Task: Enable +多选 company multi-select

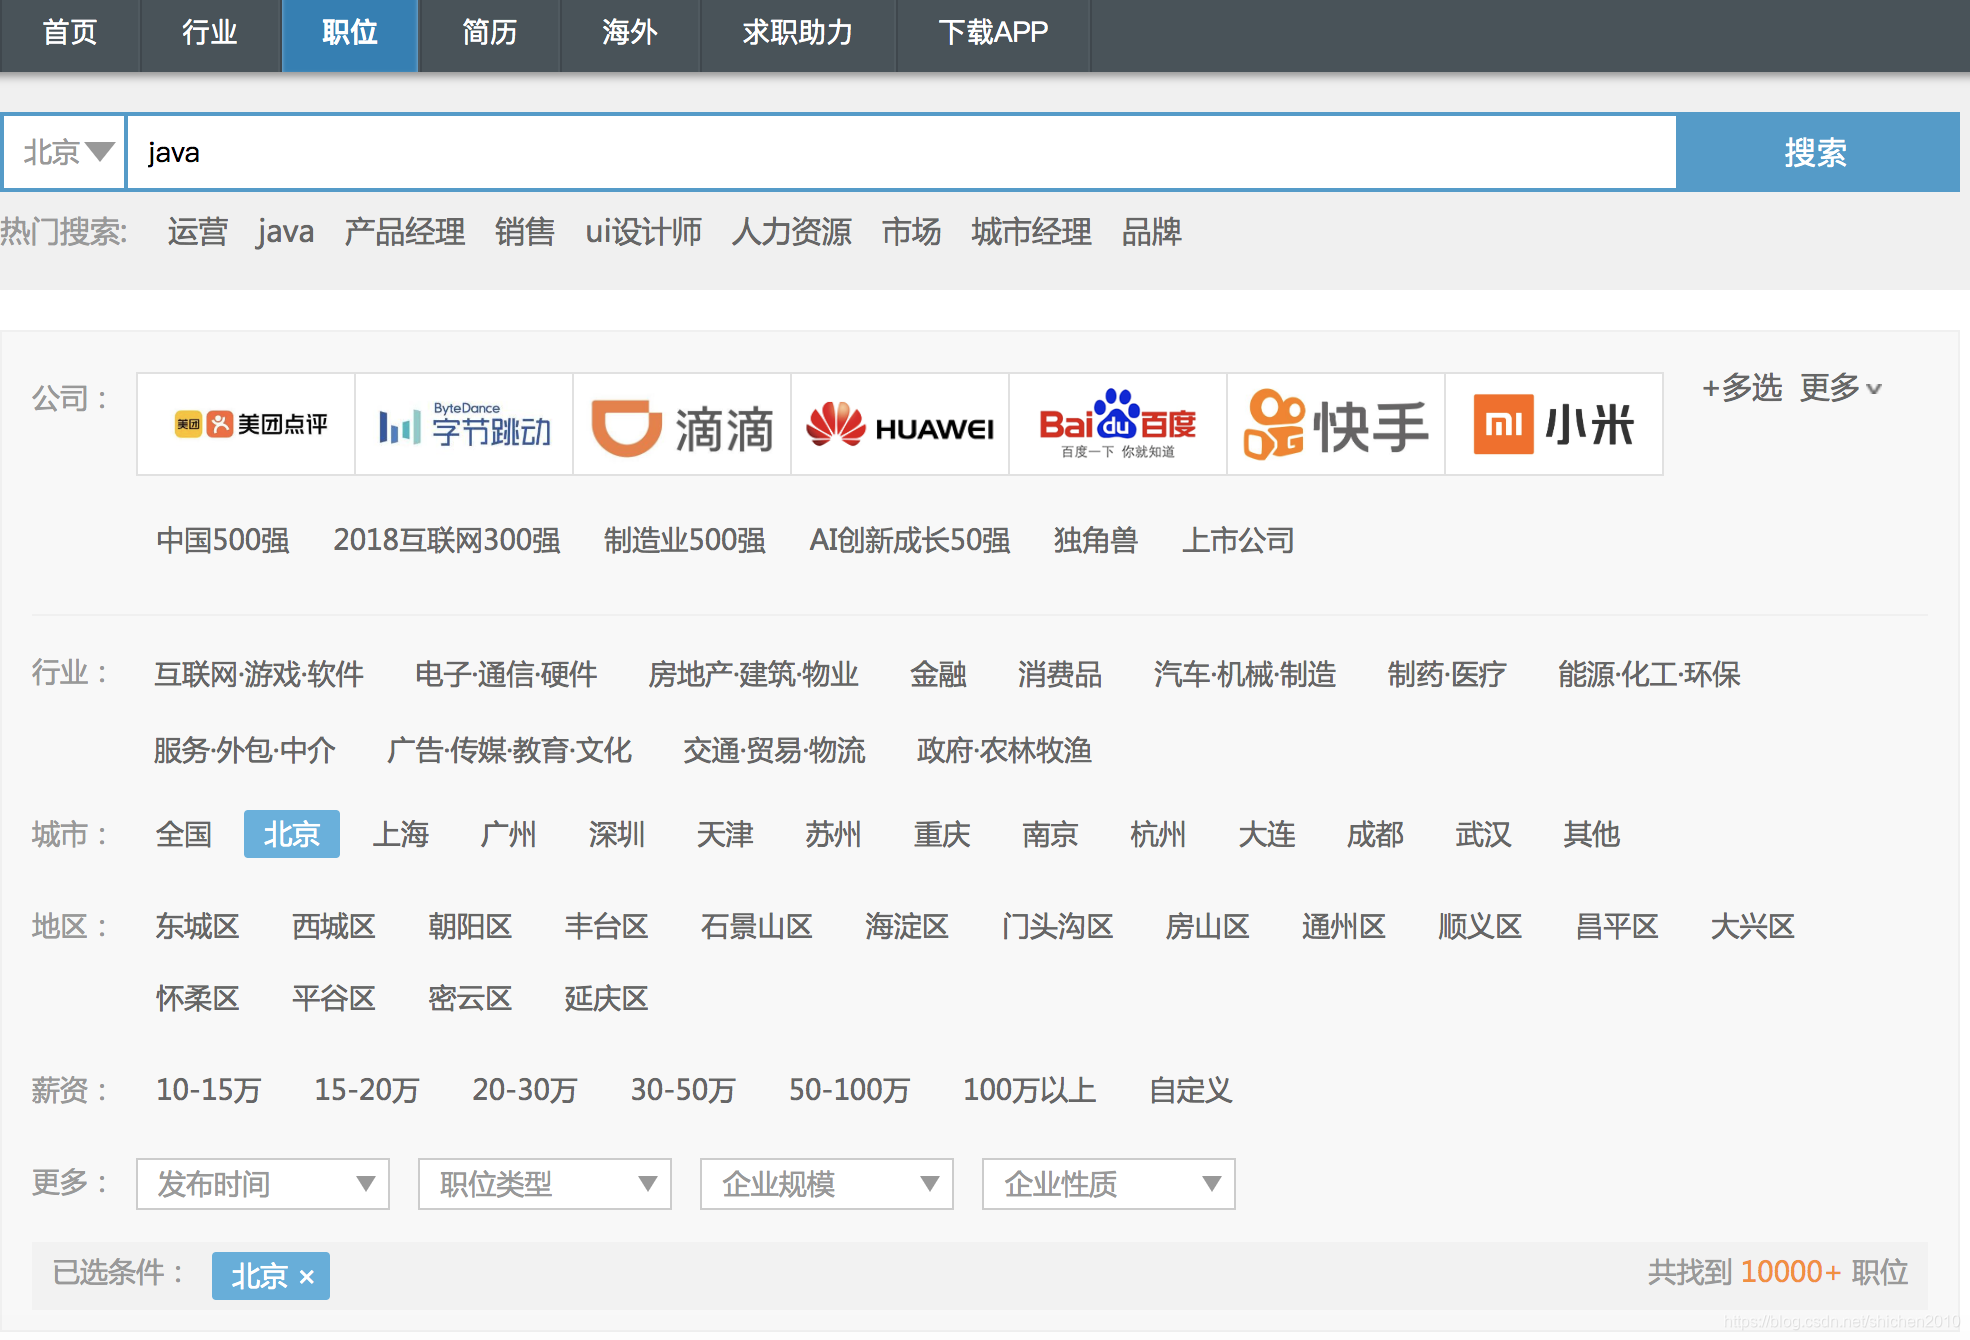Action: (1742, 387)
